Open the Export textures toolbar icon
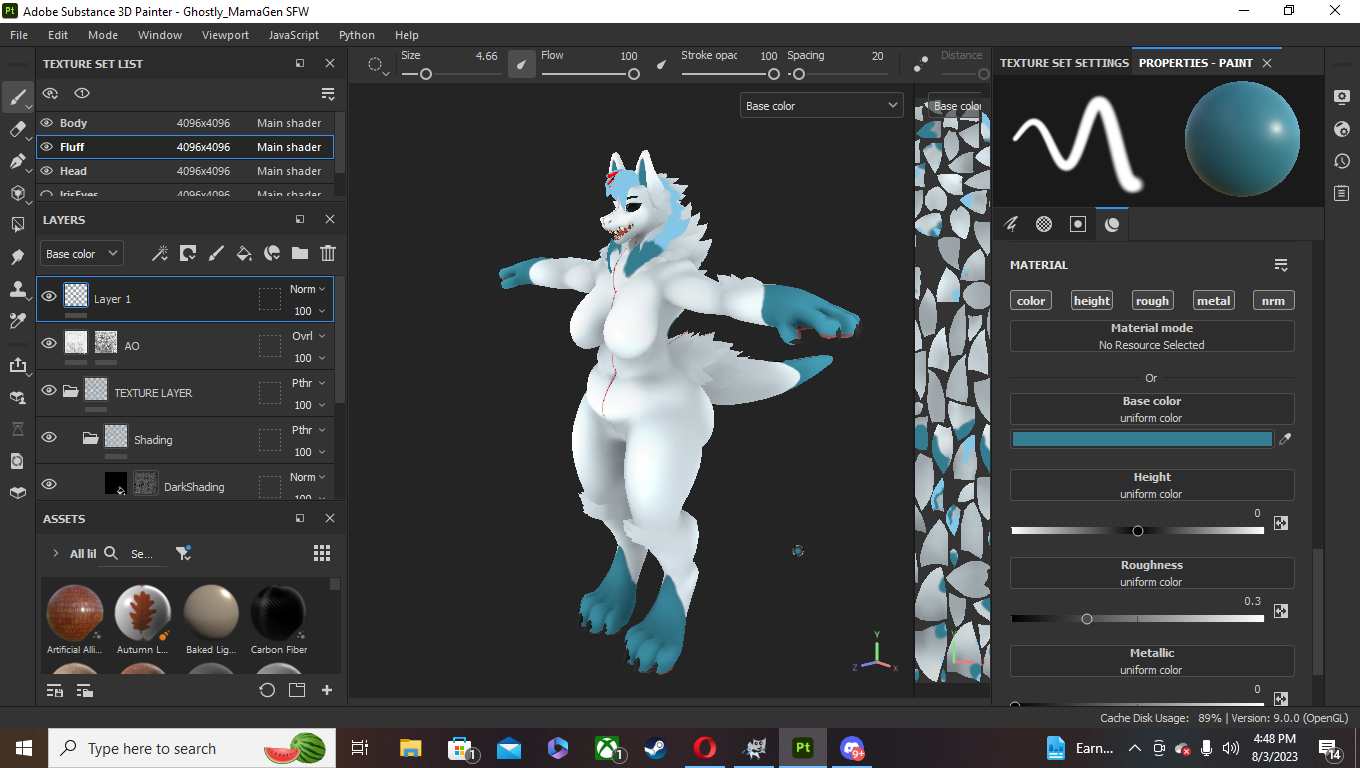This screenshot has width=1360, height=768. (17, 365)
